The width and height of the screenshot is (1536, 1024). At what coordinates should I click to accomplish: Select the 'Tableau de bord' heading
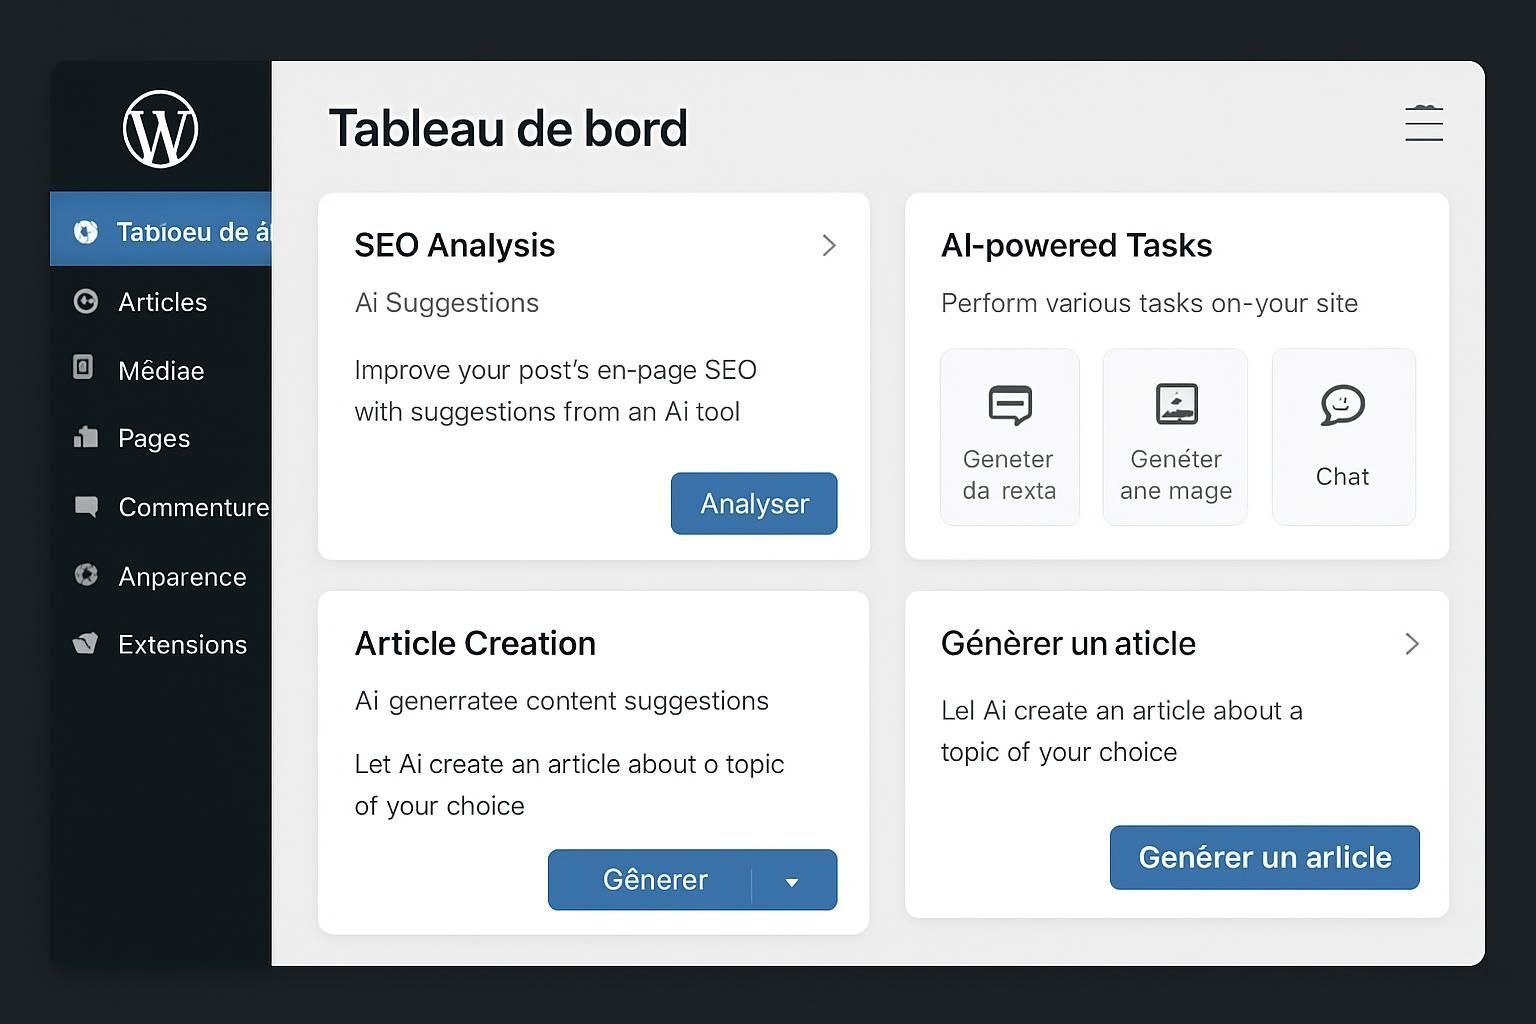pyautogui.click(x=508, y=128)
